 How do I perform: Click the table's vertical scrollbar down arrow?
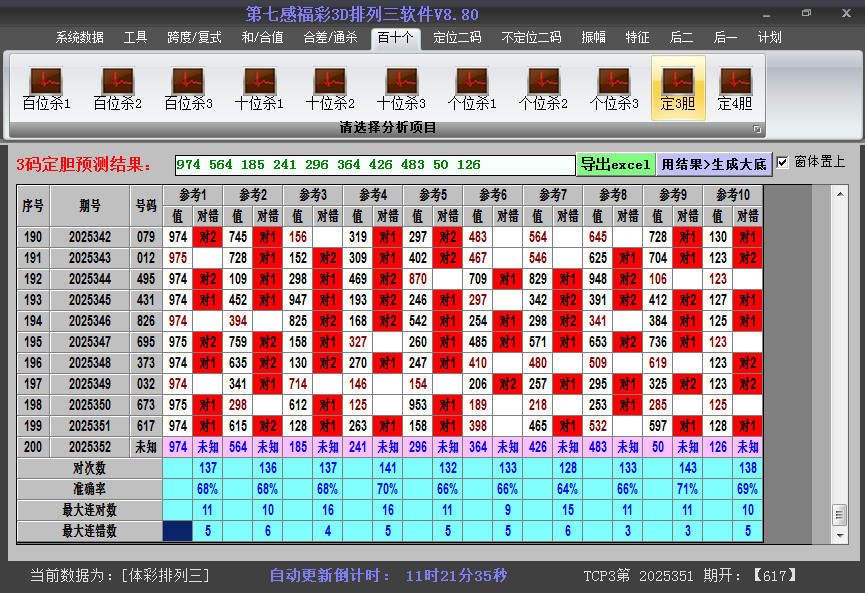click(x=839, y=529)
